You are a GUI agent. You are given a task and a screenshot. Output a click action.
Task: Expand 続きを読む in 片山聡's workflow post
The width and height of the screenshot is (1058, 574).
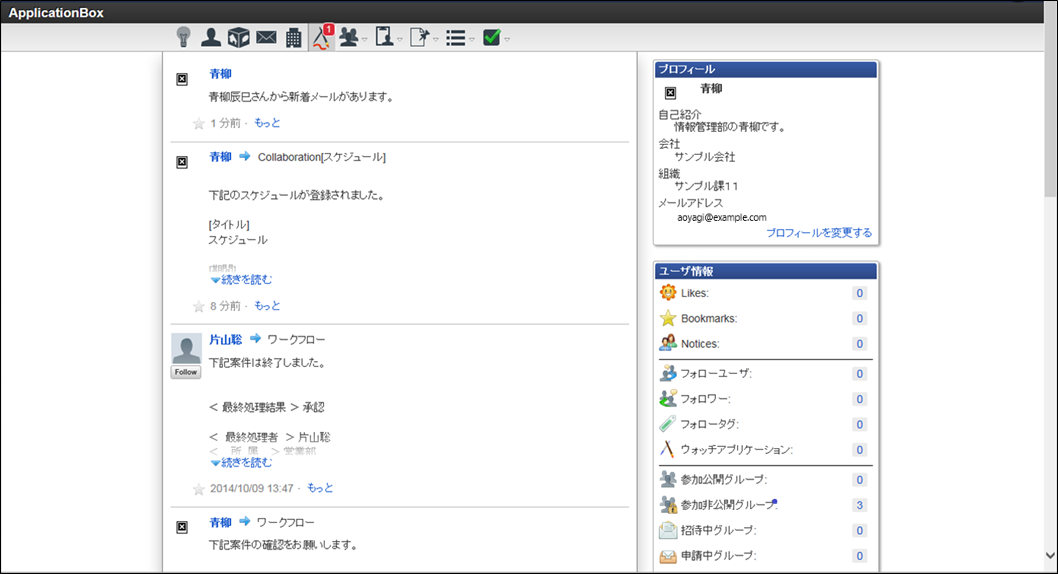tap(240, 463)
